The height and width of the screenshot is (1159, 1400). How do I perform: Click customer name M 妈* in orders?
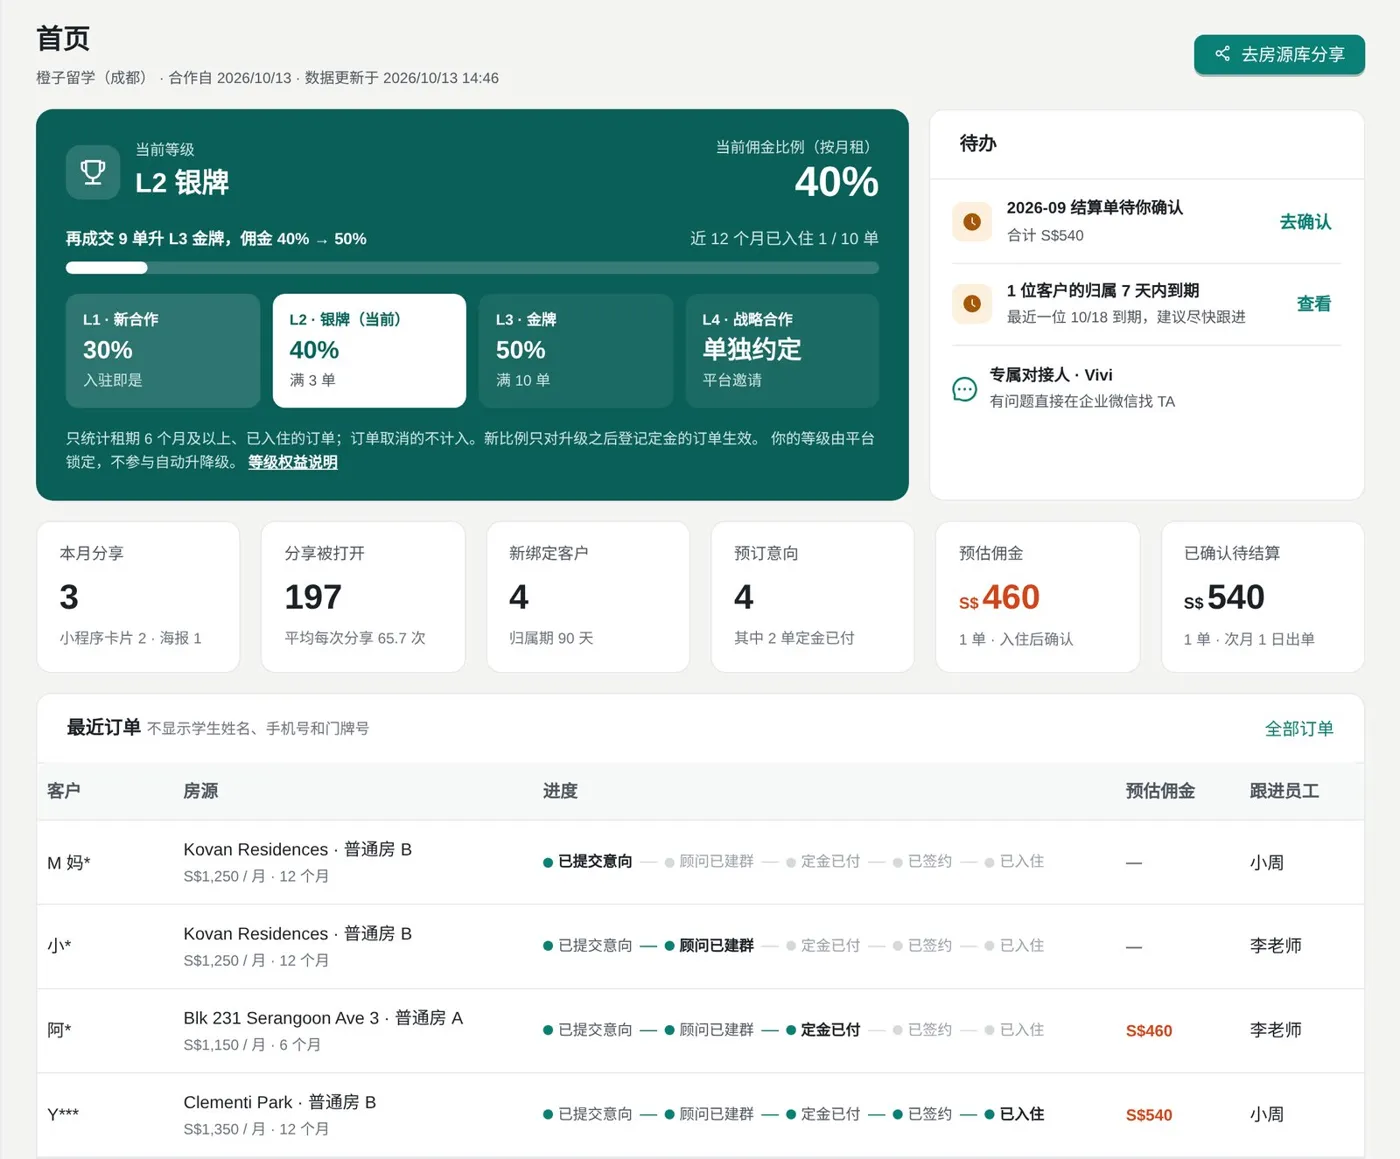pyautogui.click(x=69, y=863)
